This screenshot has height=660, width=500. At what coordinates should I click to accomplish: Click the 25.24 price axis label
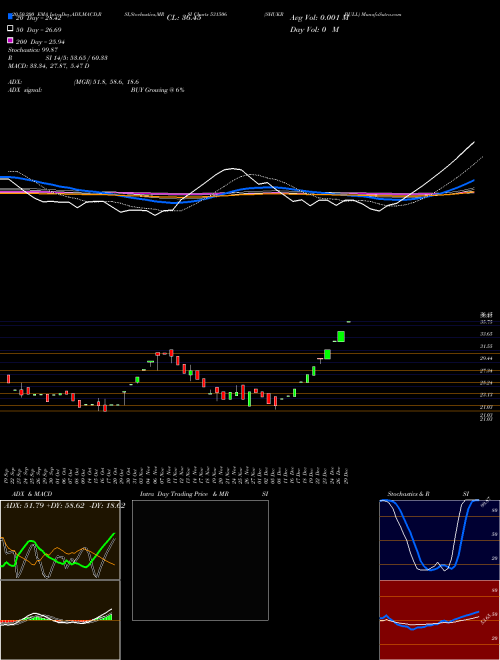click(487, 383)
